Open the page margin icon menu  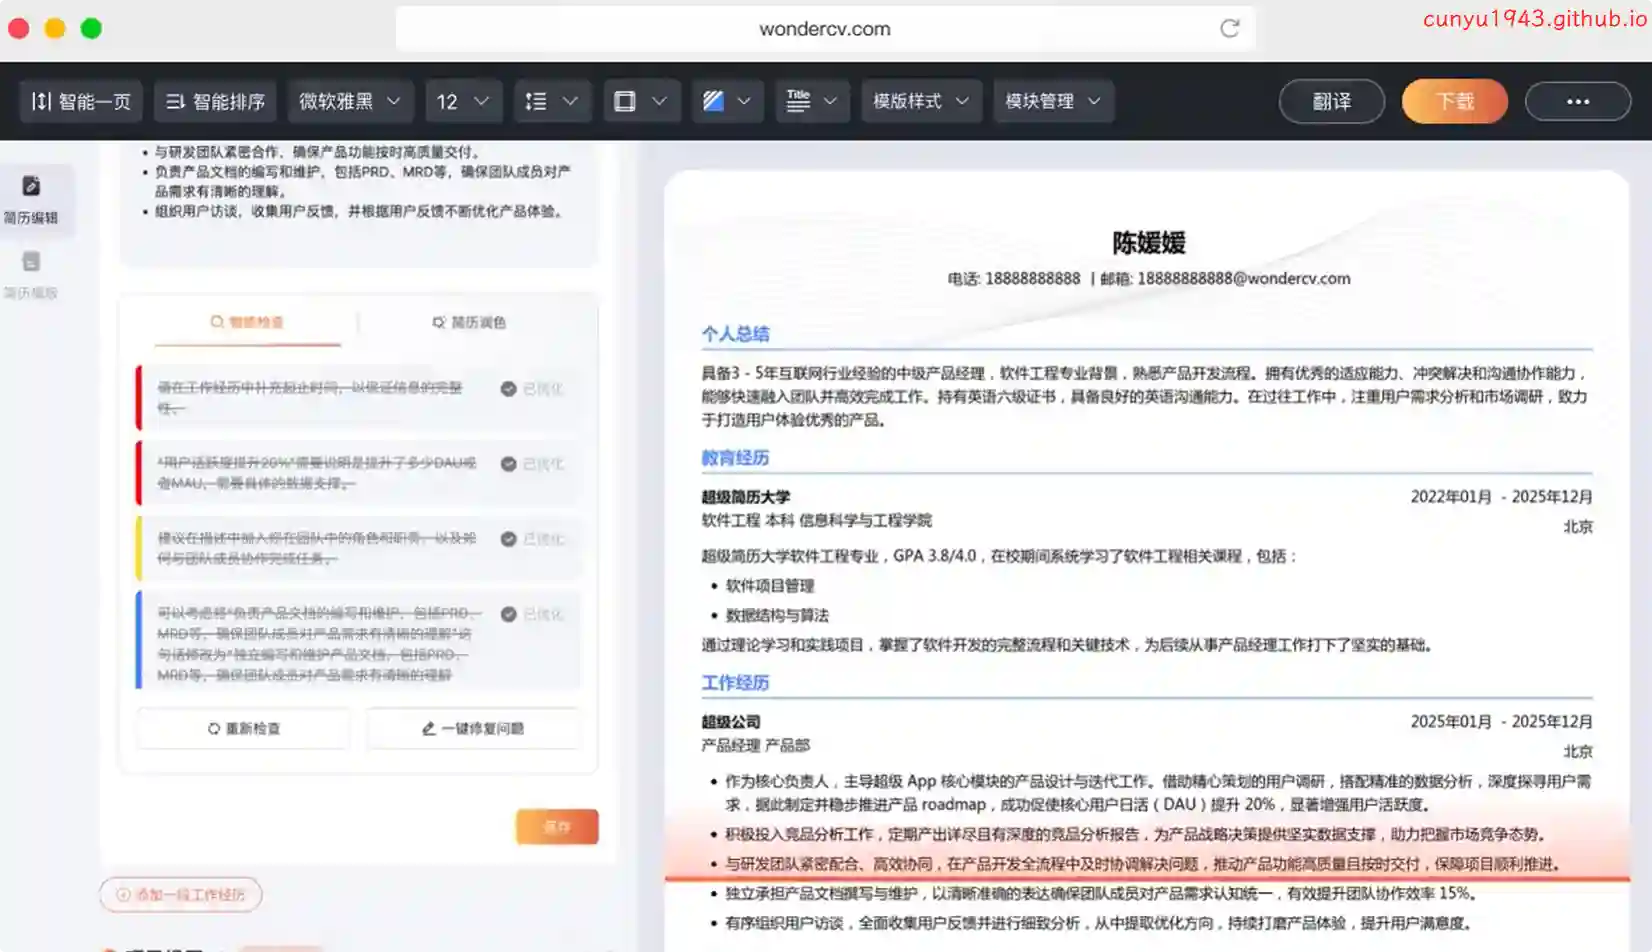pyautogui.click(x=625, y=101)
